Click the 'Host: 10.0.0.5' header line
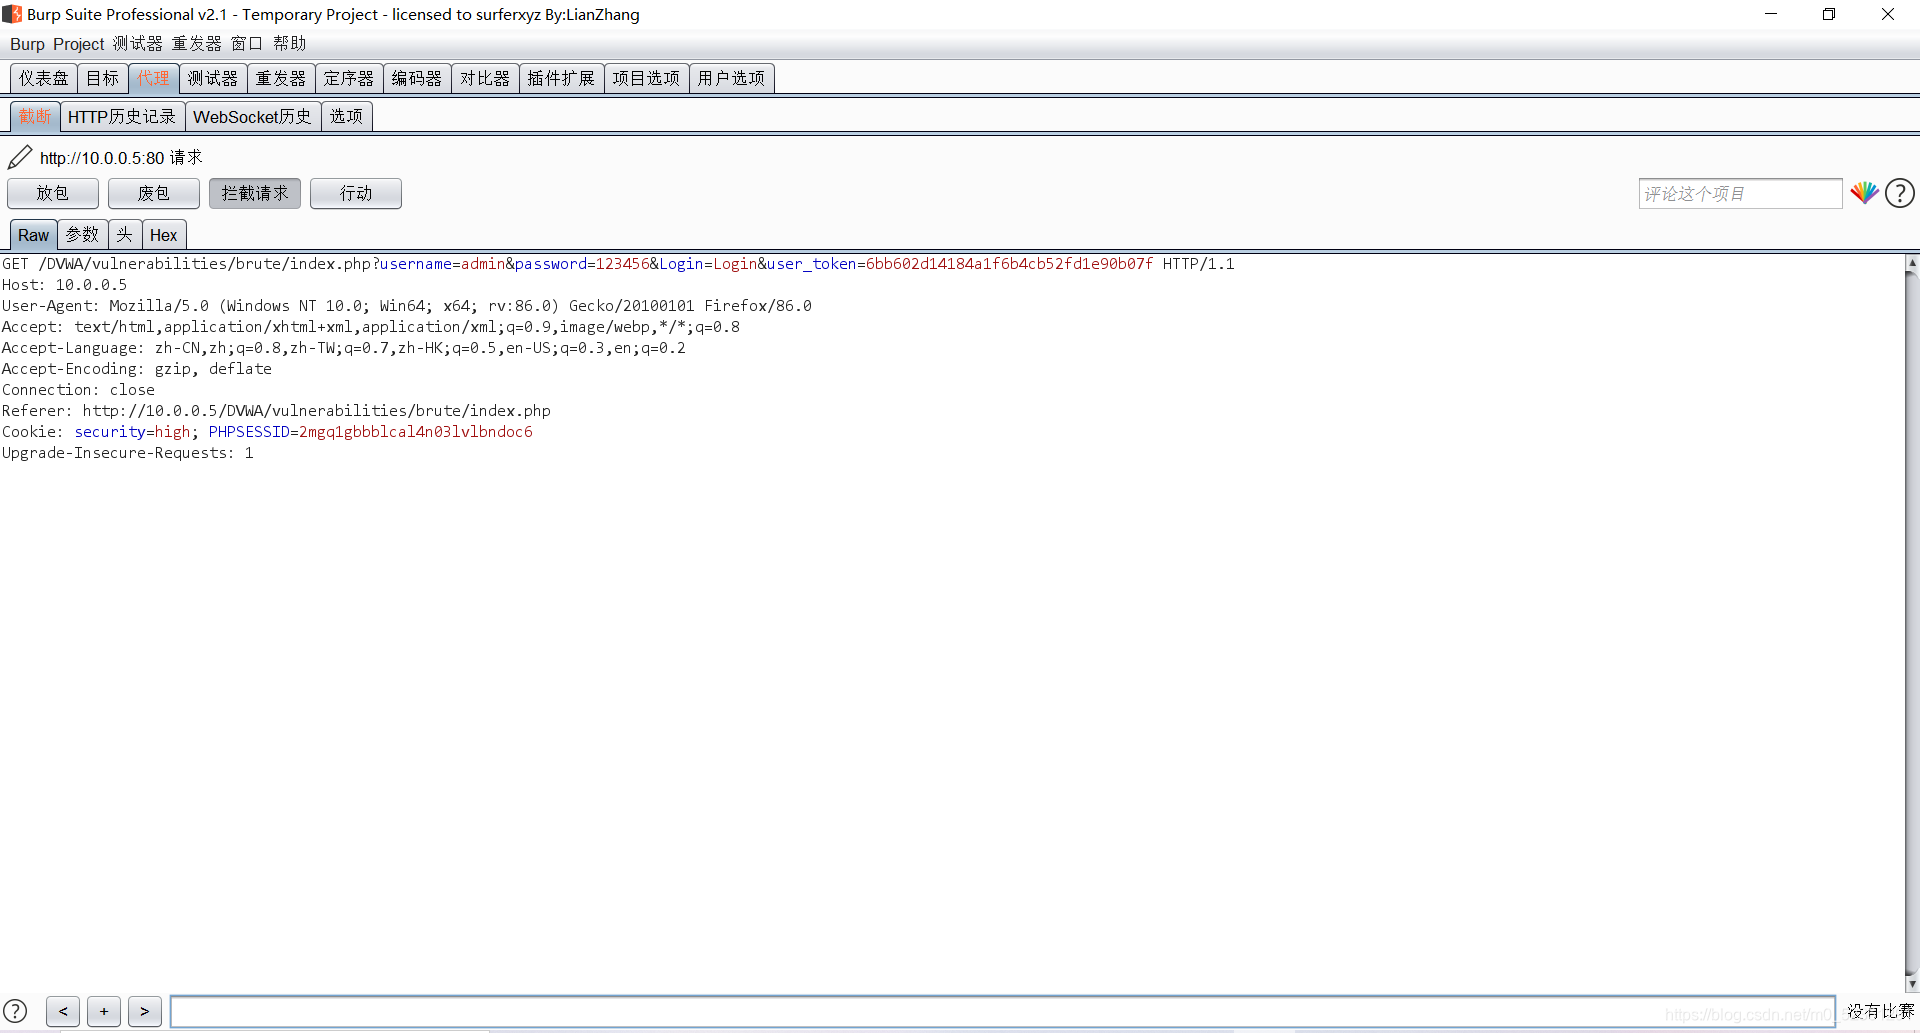This screenshot has height=1033, width=1920. 64,285
